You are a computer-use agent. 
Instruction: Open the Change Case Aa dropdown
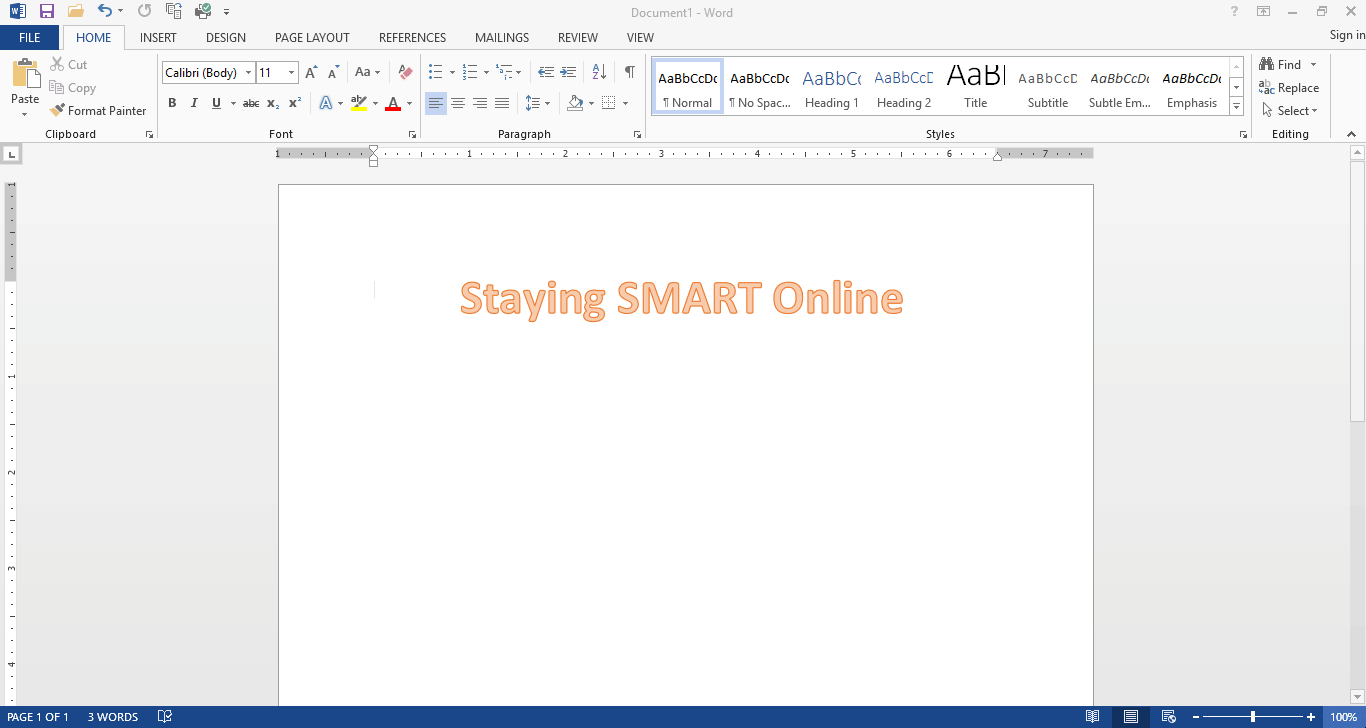[x=368, y=73]
